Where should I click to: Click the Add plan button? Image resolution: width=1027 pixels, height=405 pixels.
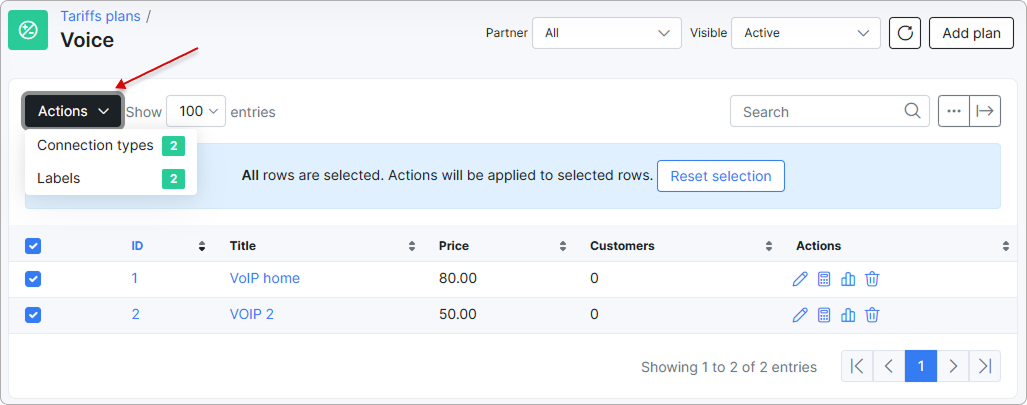[x=971, y=33]
